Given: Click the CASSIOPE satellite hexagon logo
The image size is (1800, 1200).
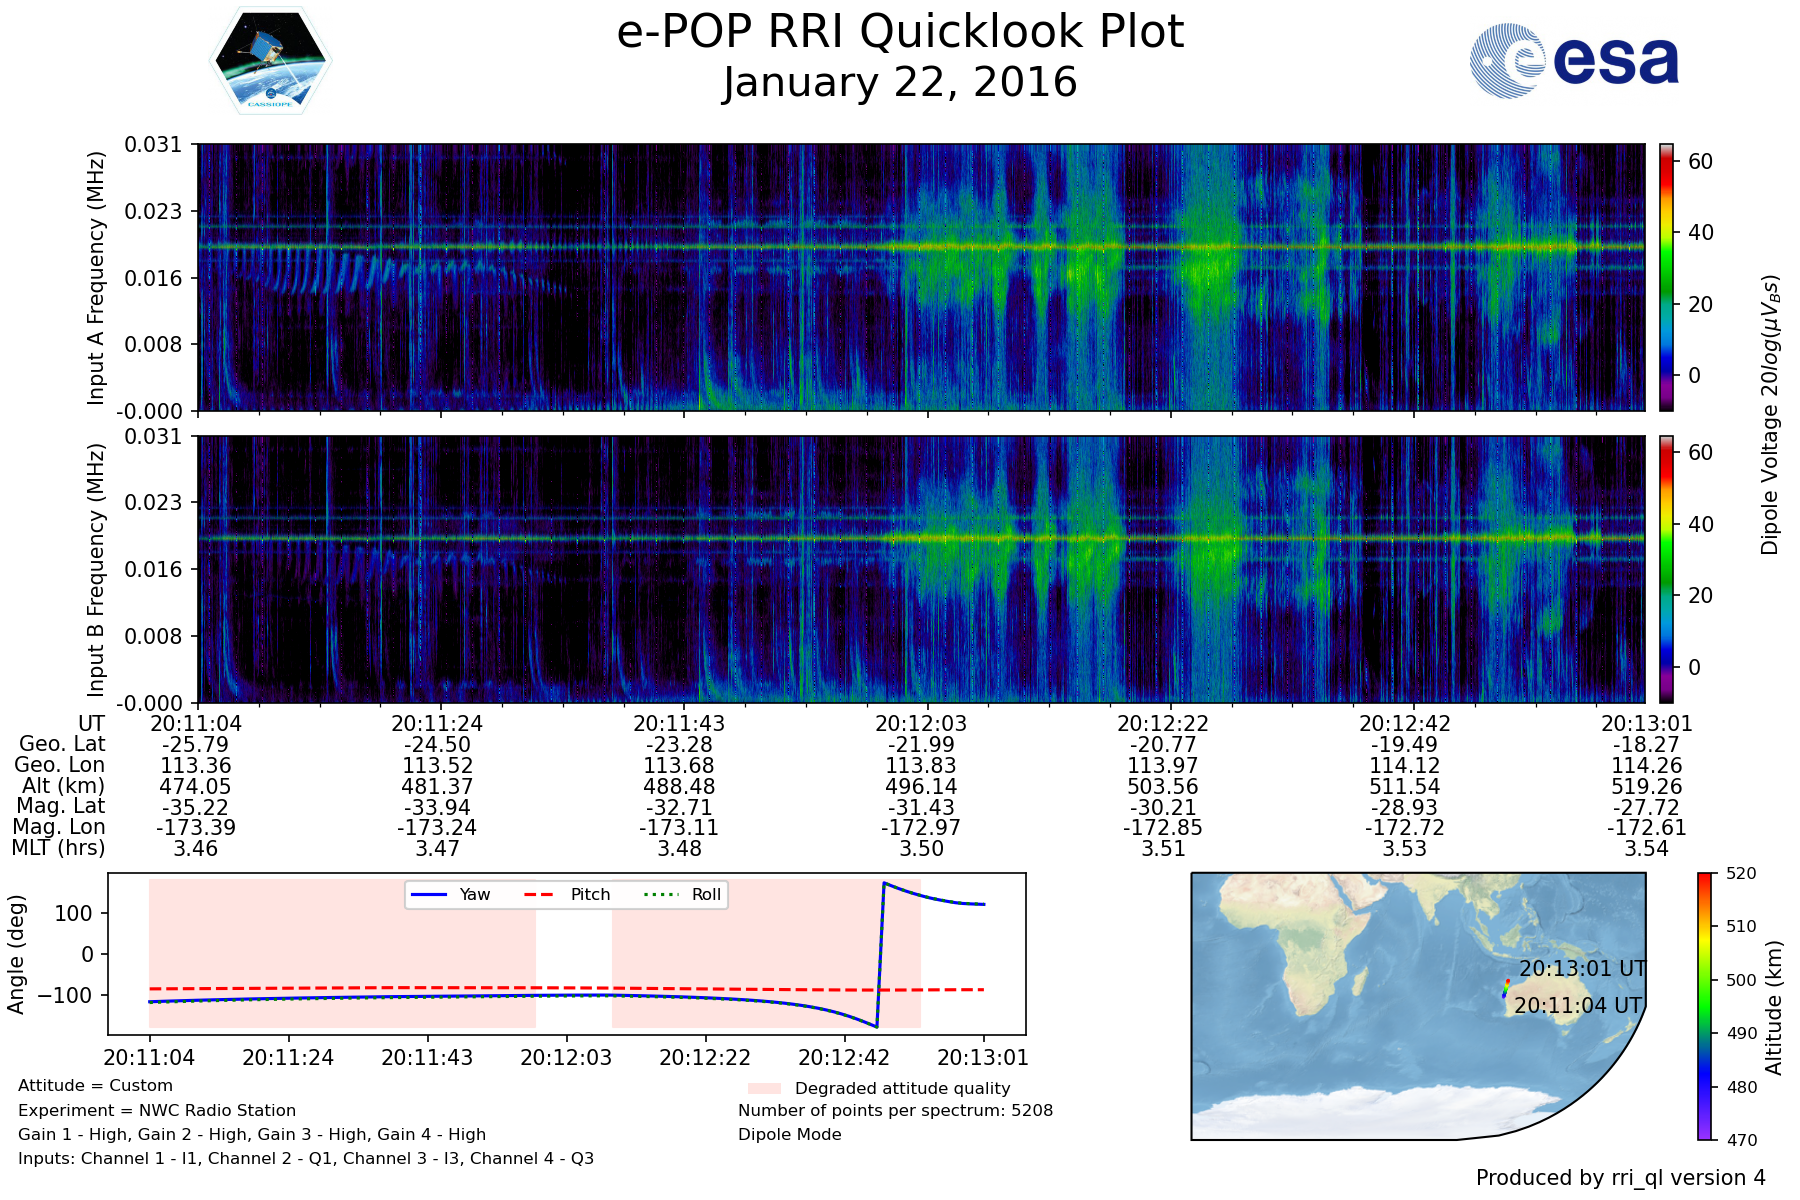Looking at the screenshot, I should 270,61.
